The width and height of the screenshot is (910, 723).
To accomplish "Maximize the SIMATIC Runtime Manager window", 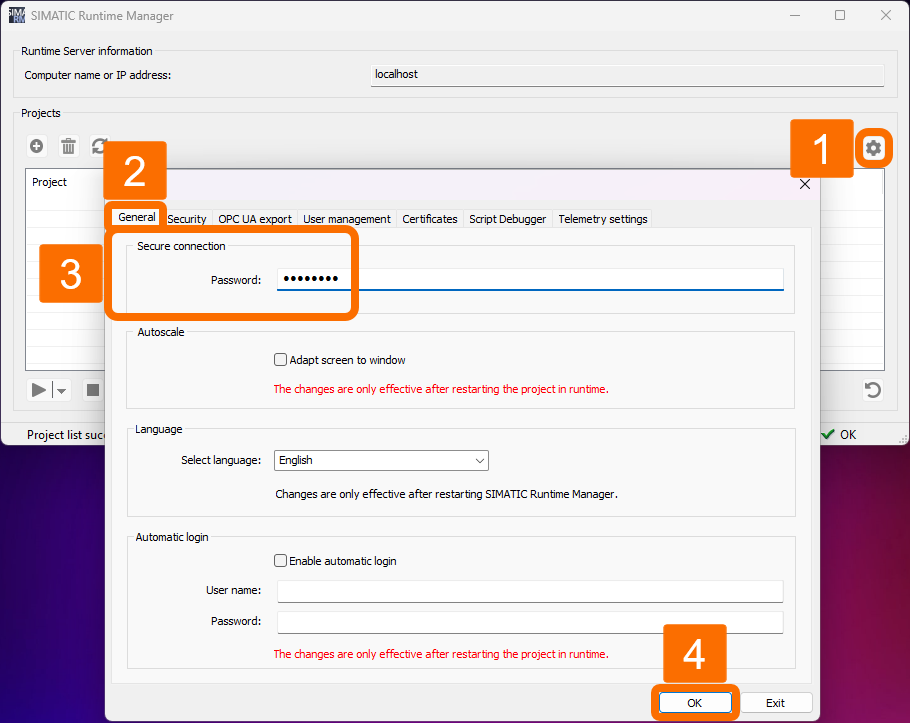I will click(x=840, y=15).
